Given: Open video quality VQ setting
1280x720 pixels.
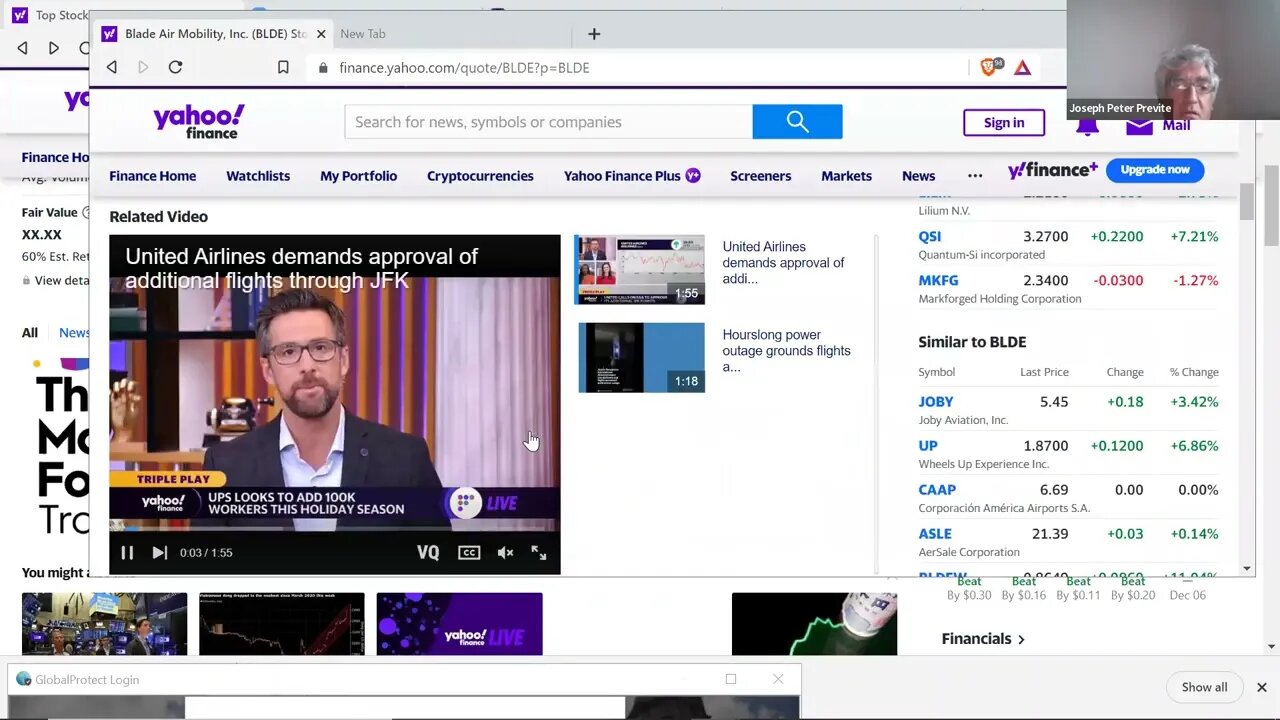Looking at the screenshot, I should click(x=428, y=552).
